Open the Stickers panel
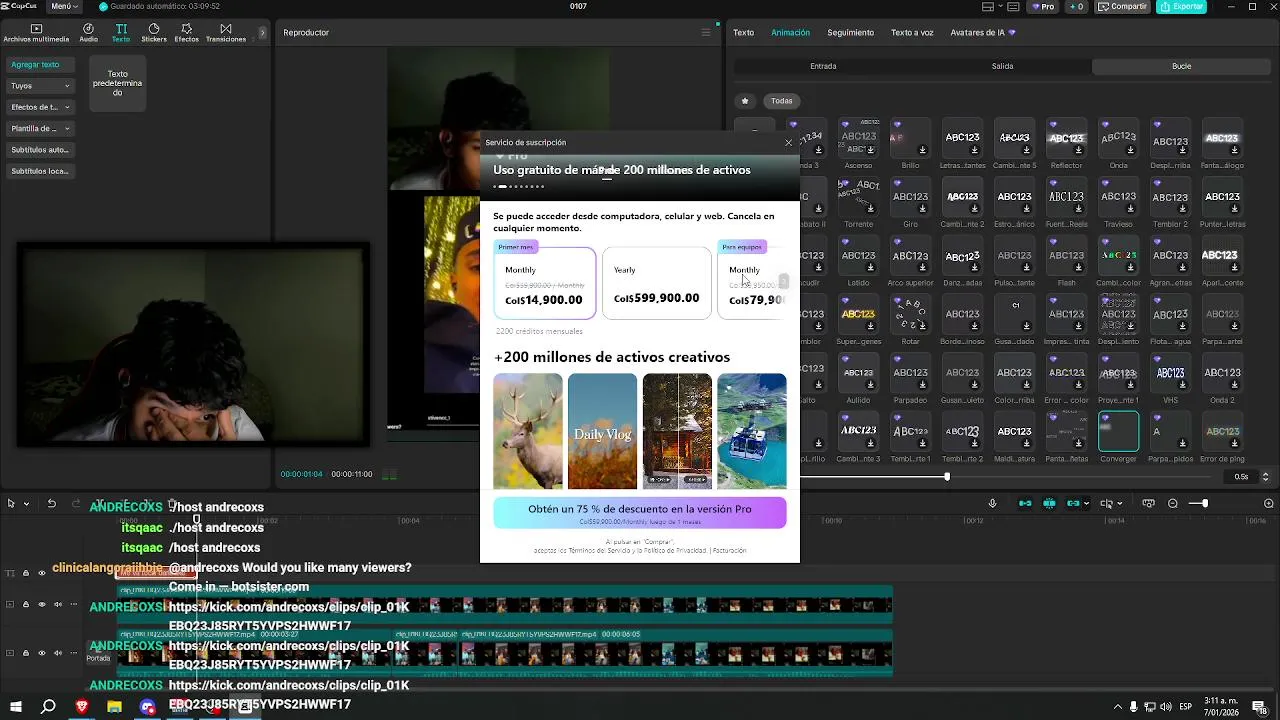 [154, 33]
